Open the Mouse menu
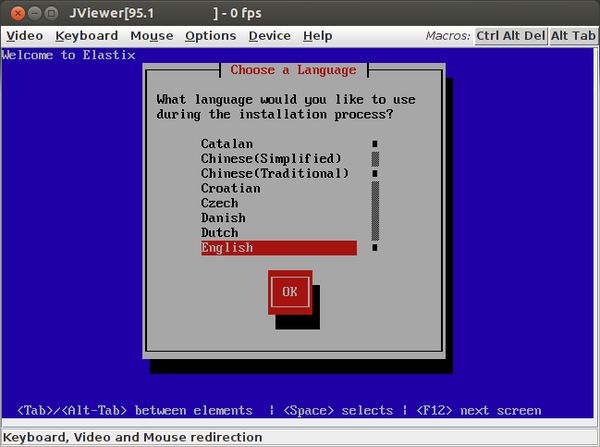 tap(152, 36)
